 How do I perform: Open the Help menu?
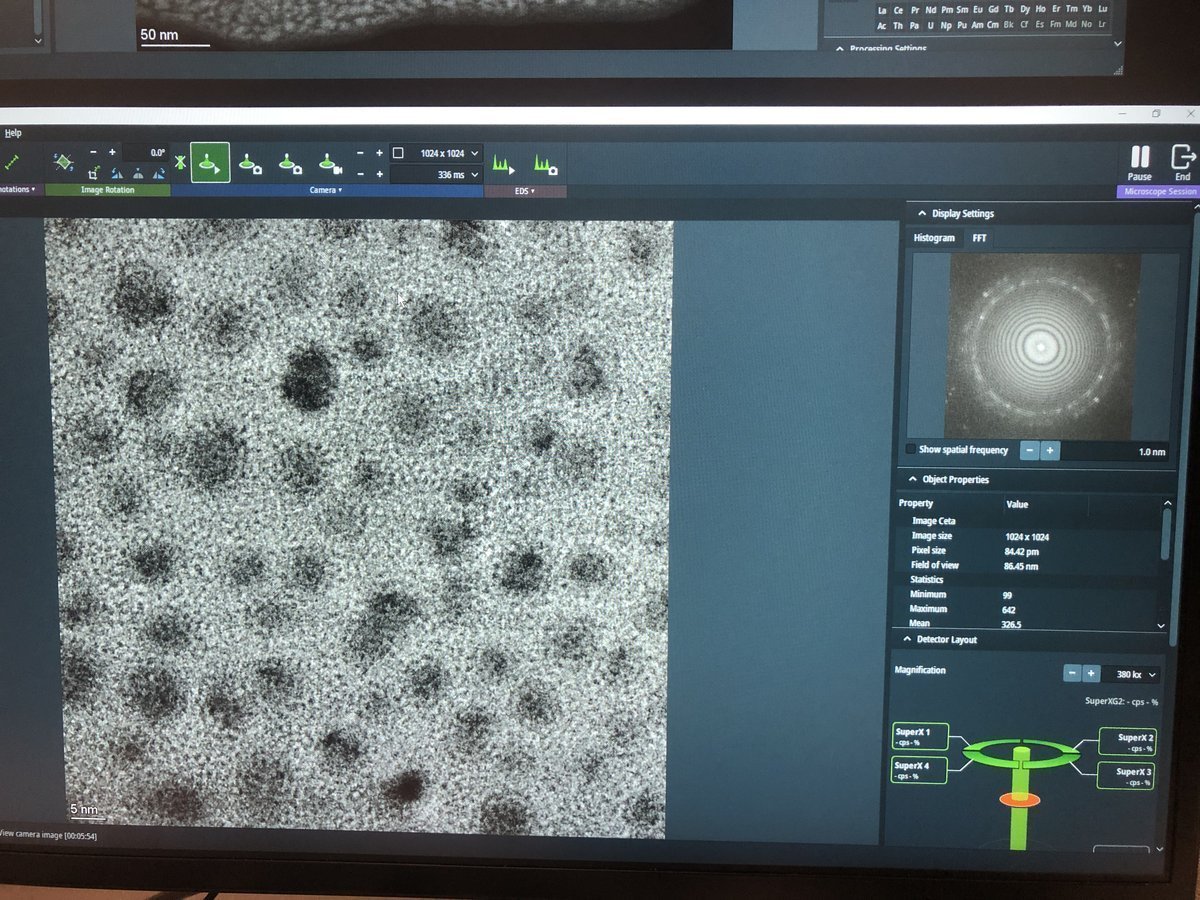point(12,132)
